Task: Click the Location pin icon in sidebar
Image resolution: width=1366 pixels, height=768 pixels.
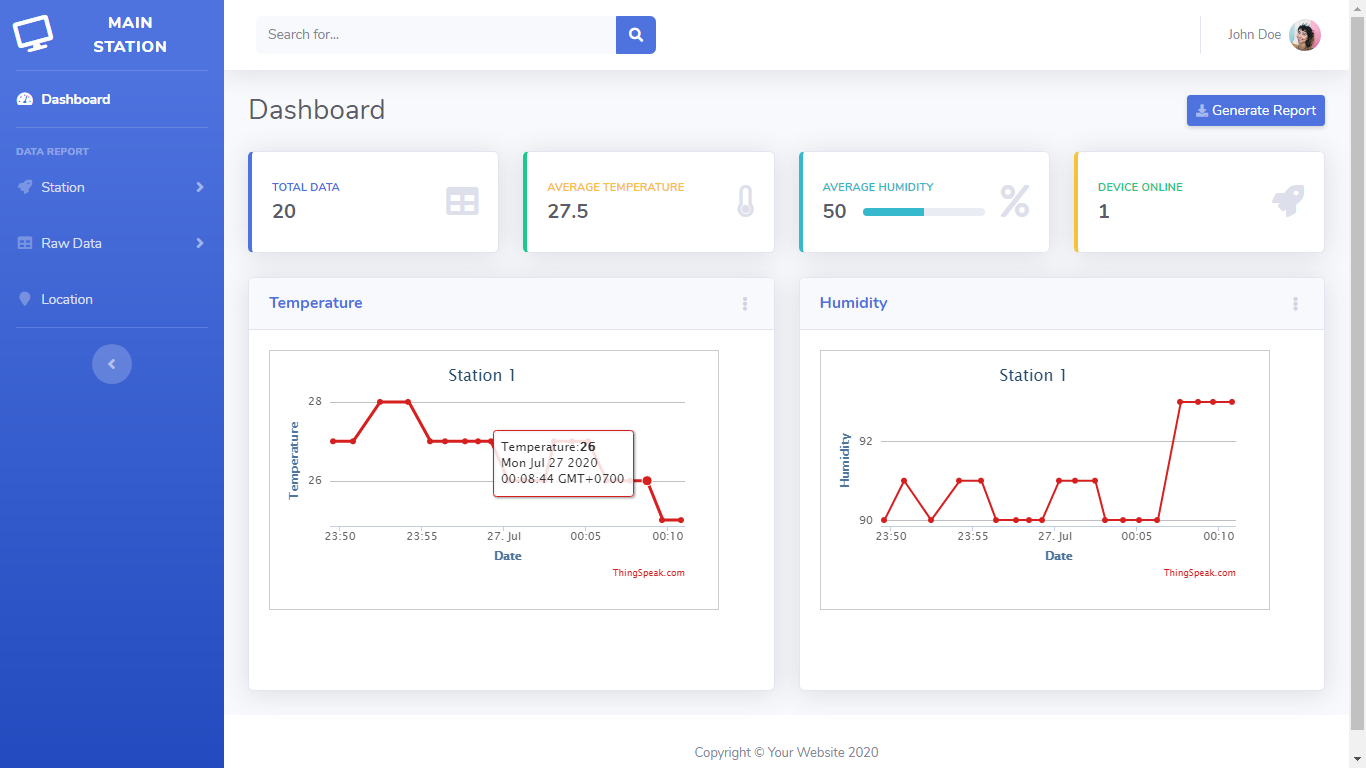Action: click(x=25, y=299)
